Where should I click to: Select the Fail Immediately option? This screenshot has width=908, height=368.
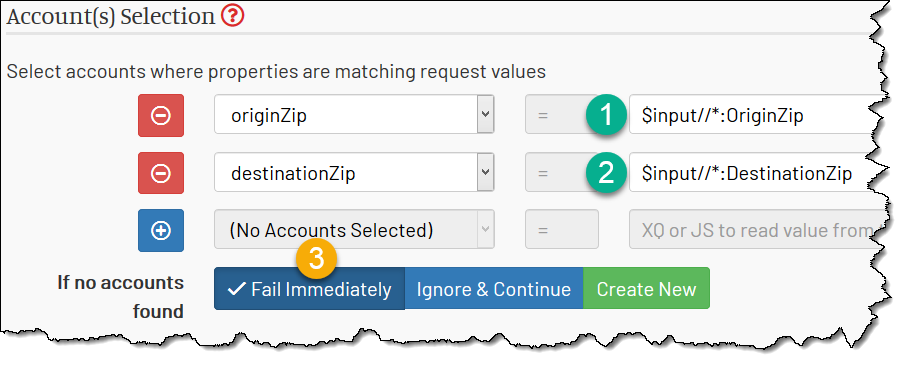point(309,289)
